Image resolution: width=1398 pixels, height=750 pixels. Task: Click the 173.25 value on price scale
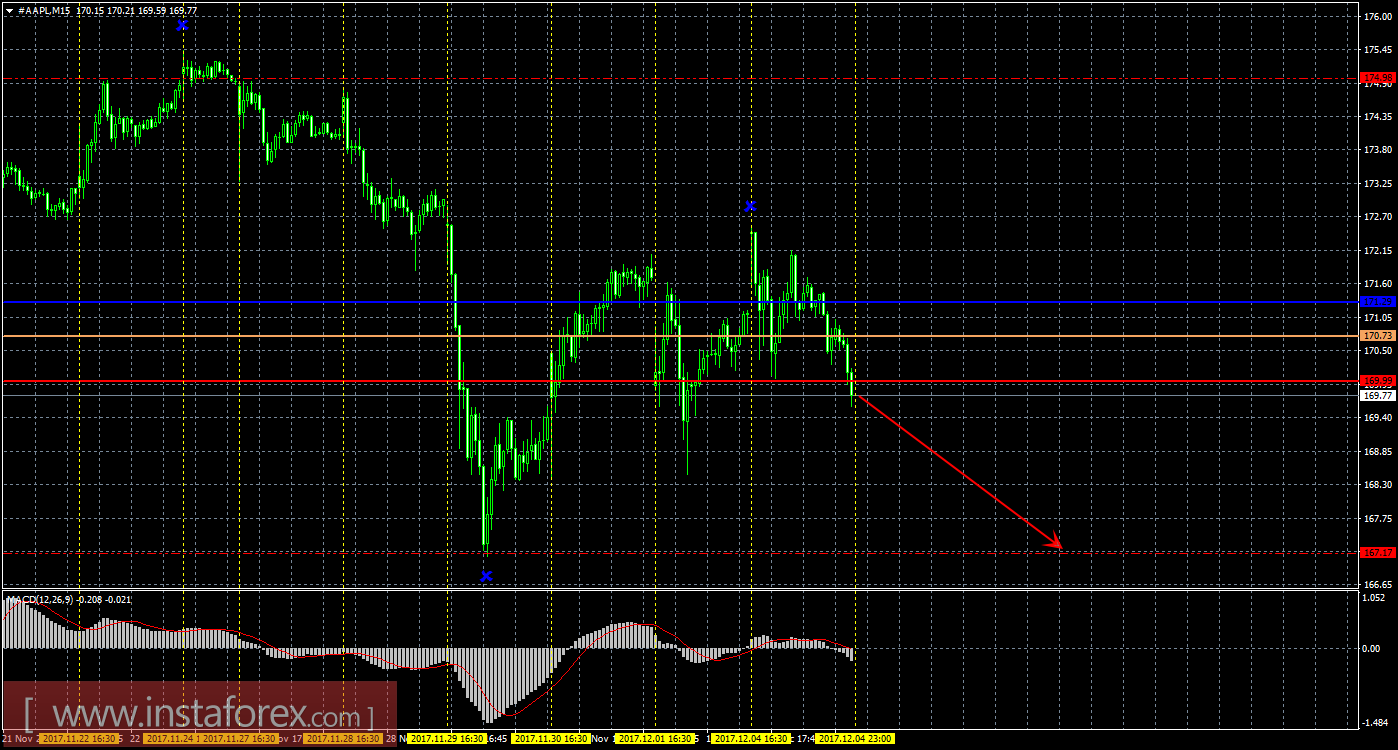(1379, 184)
